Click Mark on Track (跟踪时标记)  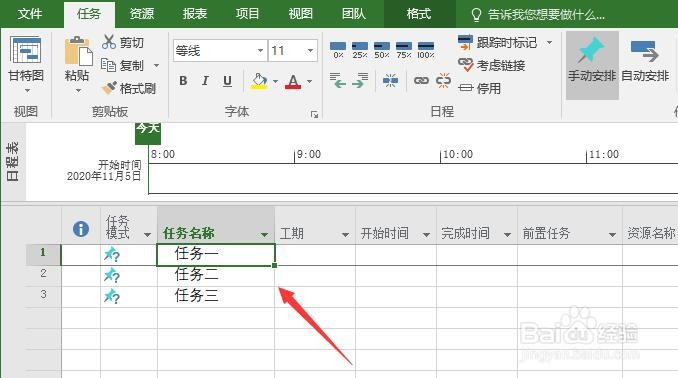click(497, 42)
